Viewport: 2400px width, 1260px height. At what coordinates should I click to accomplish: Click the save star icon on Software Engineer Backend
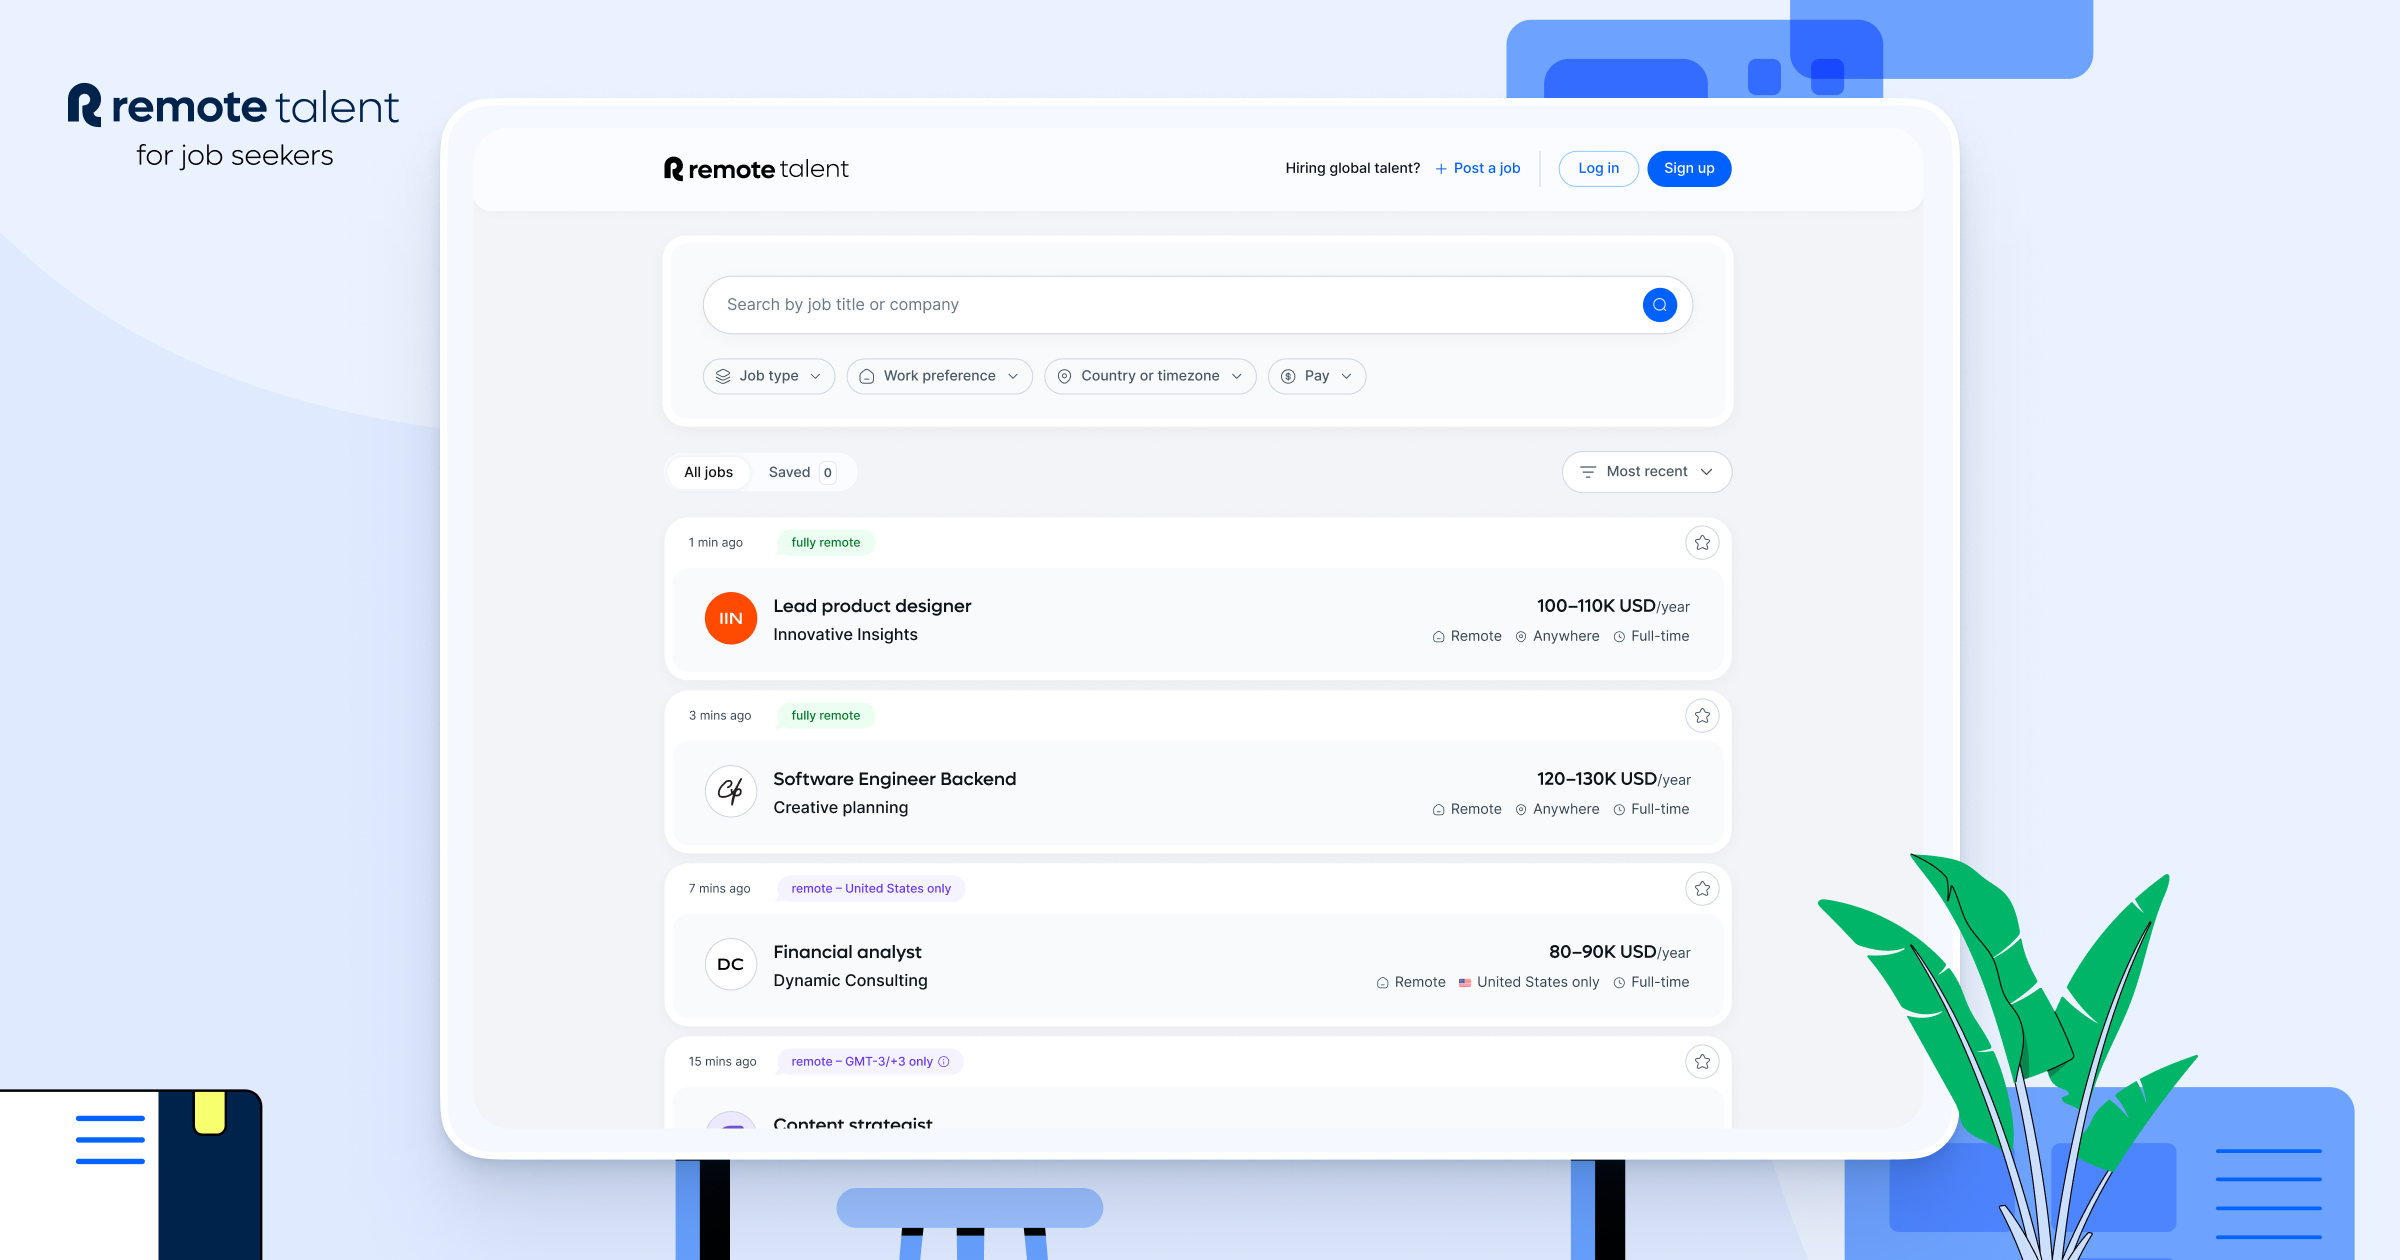click(1702, 716)
